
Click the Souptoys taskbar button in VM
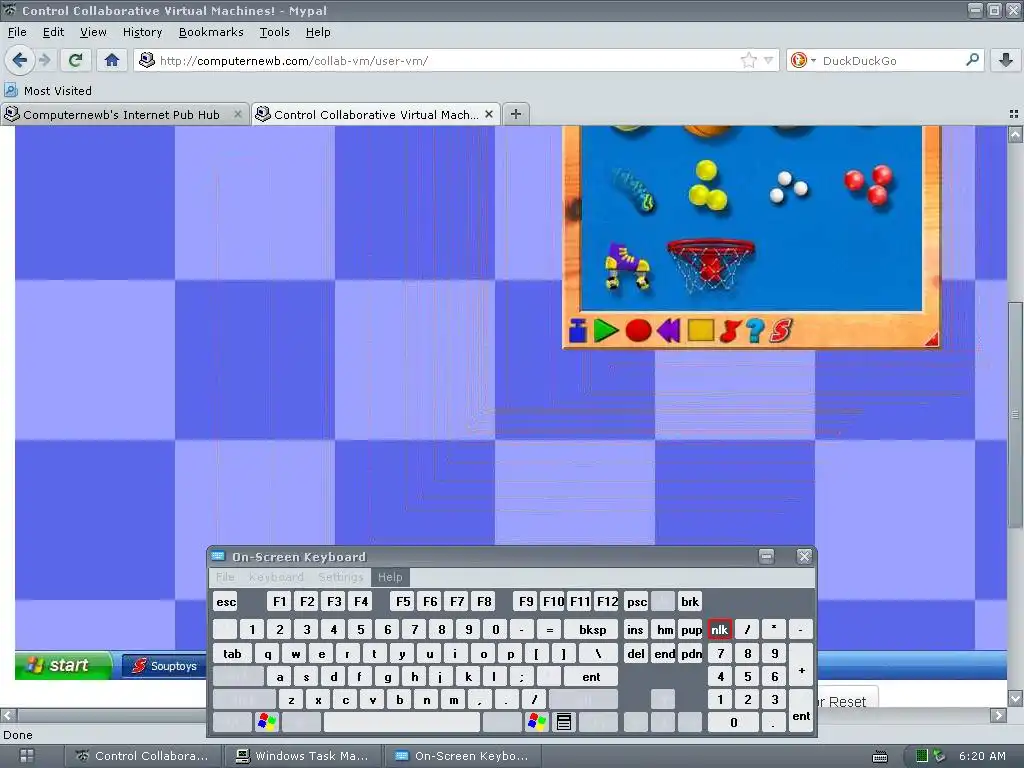(x=163, y=666)
